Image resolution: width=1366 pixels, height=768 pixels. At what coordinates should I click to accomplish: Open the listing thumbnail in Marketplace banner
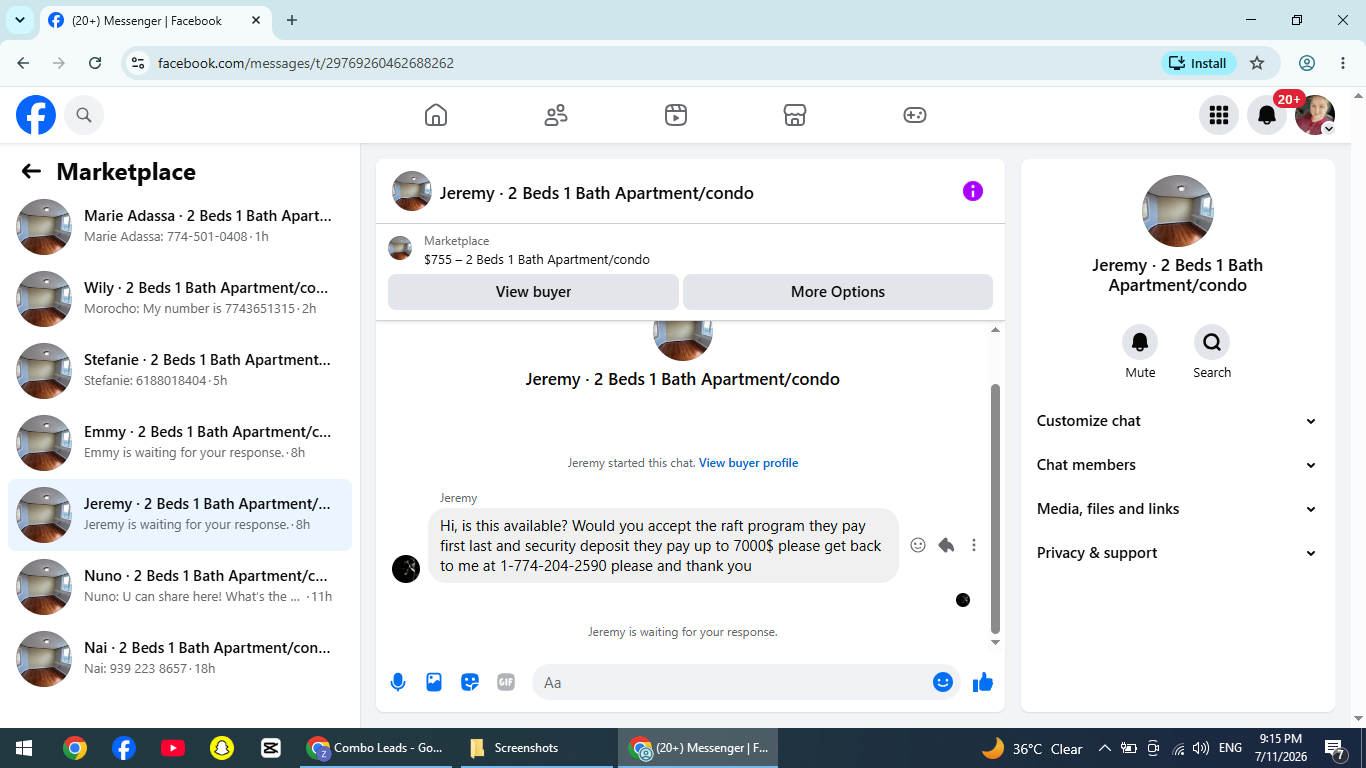pos(400,248)
